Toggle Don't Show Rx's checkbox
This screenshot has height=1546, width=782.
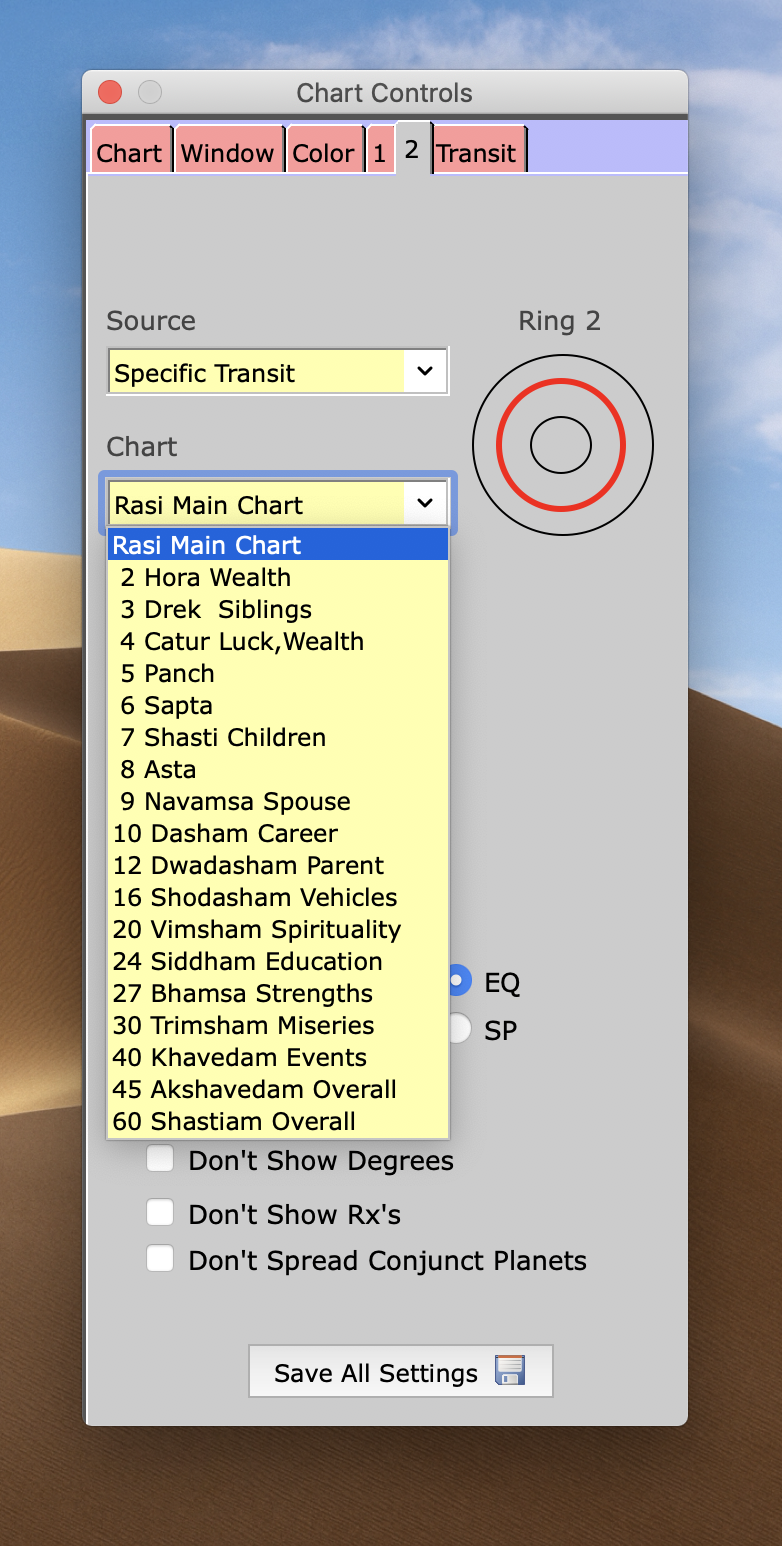click(160, 1213)
